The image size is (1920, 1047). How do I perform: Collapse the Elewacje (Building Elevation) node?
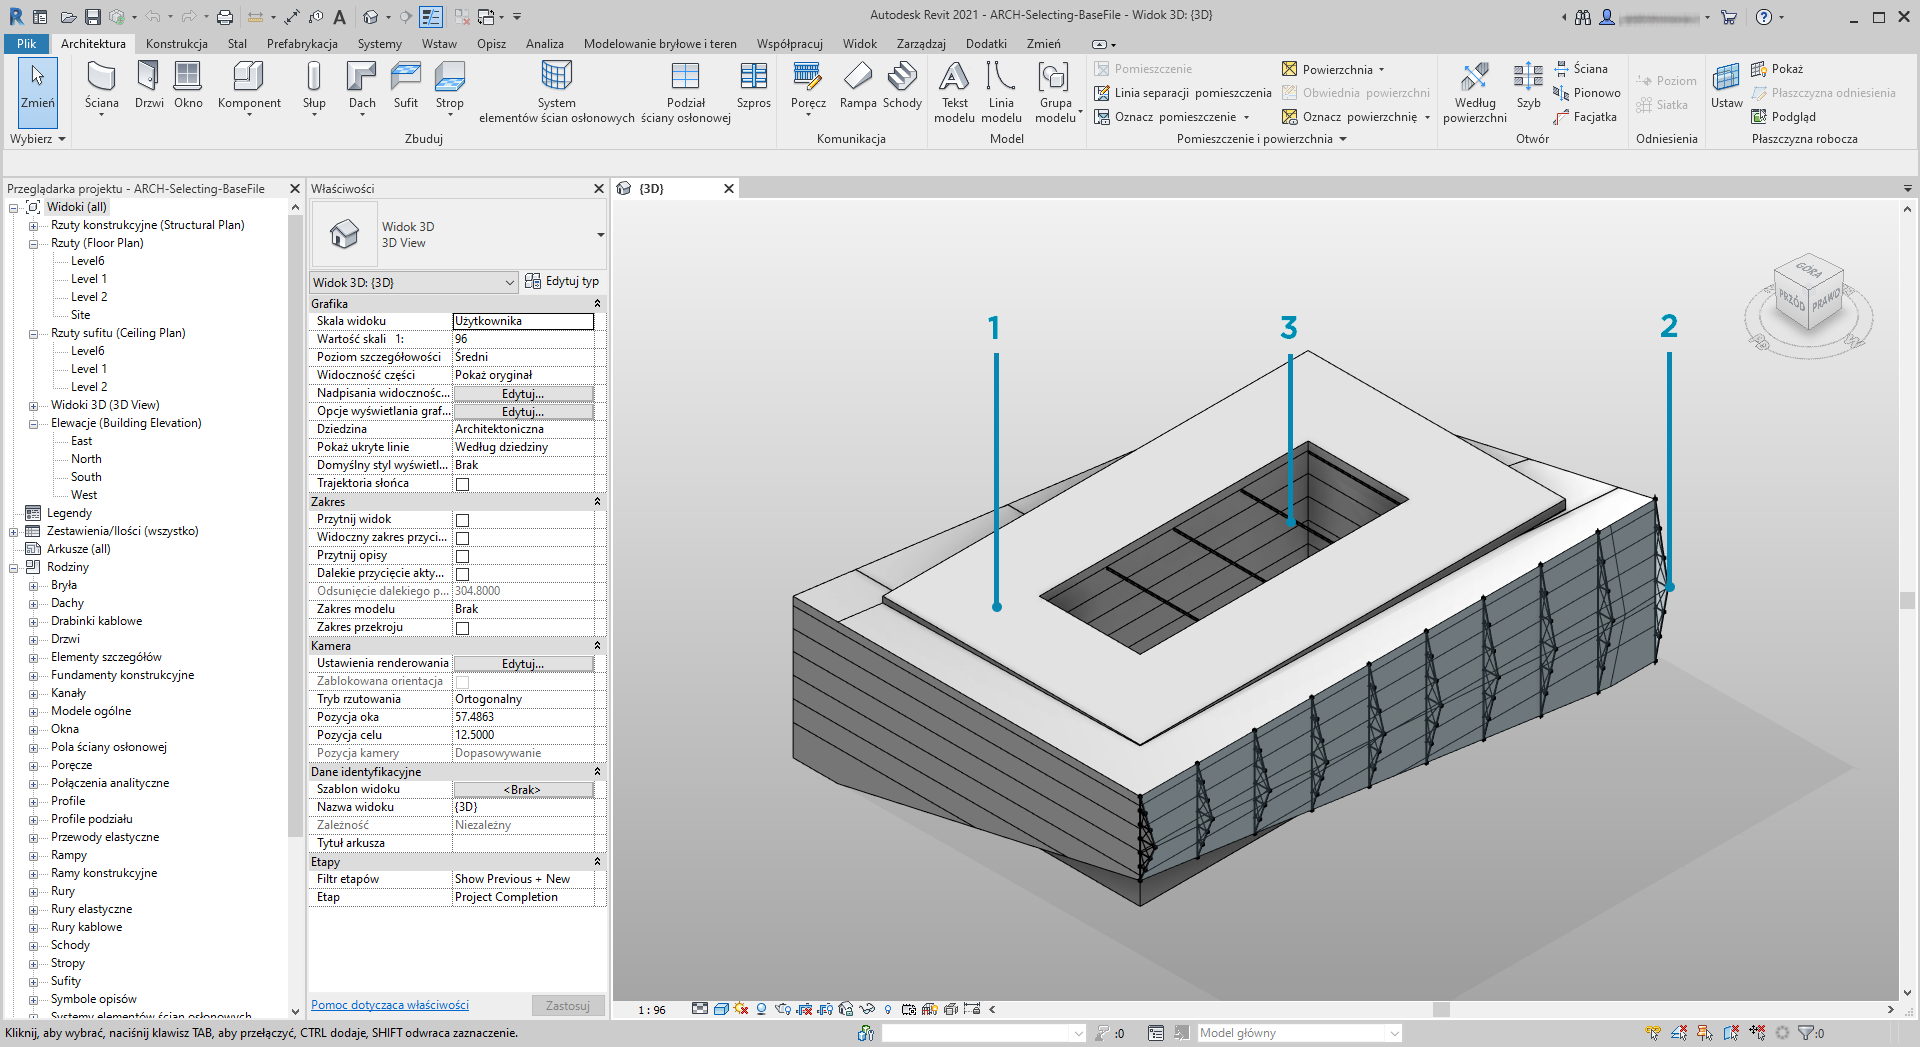pos(33,423)
